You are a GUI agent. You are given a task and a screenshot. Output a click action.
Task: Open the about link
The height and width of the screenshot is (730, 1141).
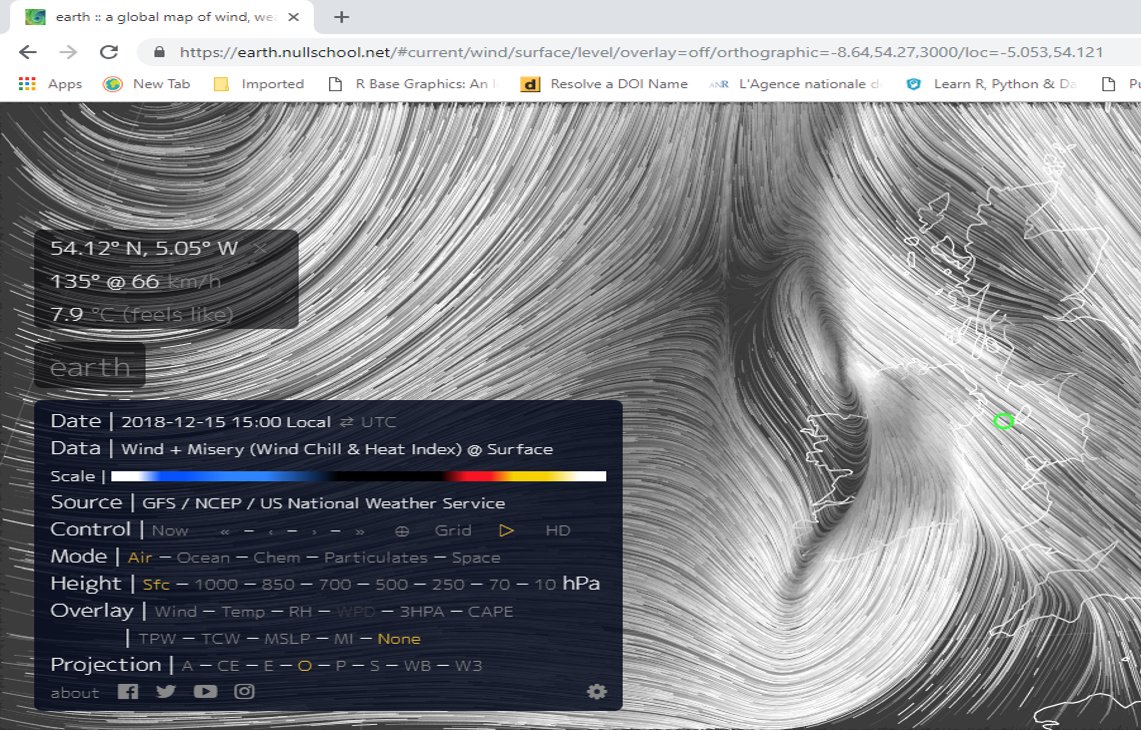coord(74,693)
